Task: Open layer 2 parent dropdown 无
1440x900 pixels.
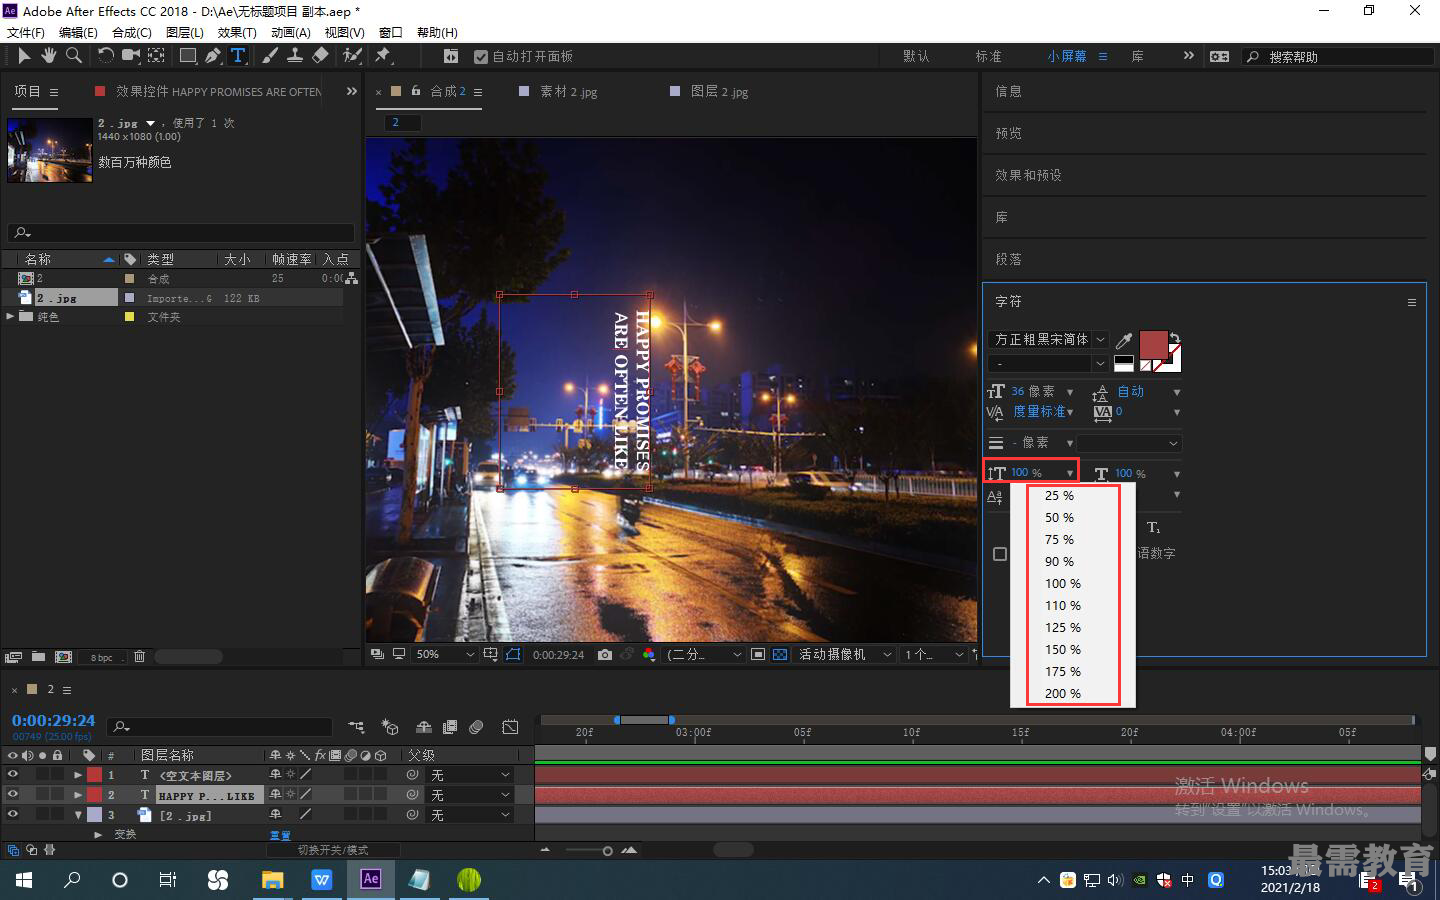Action: click(x=471, y=795)
